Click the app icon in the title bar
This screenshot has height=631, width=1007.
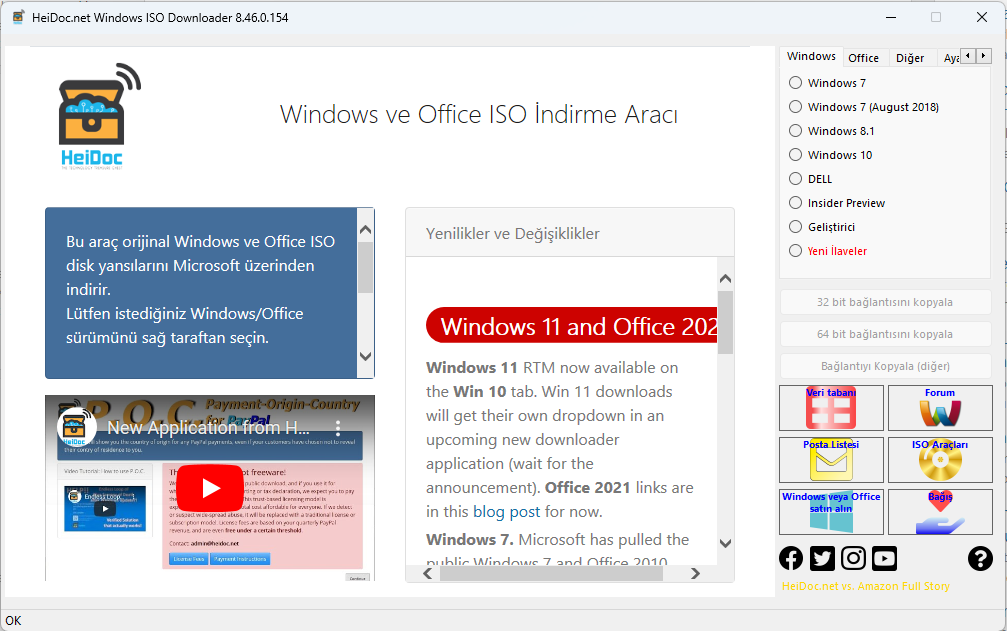click(x=19, y=17)
